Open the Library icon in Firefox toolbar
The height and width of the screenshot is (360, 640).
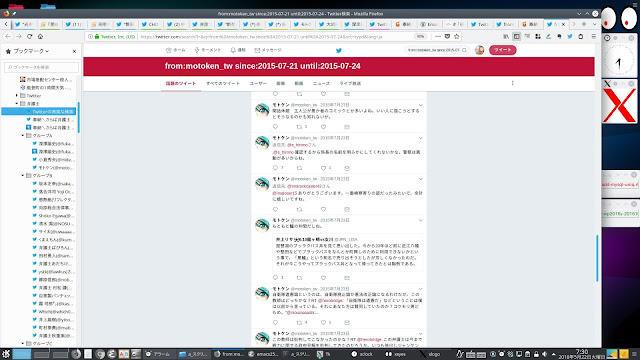coord(506,36)
